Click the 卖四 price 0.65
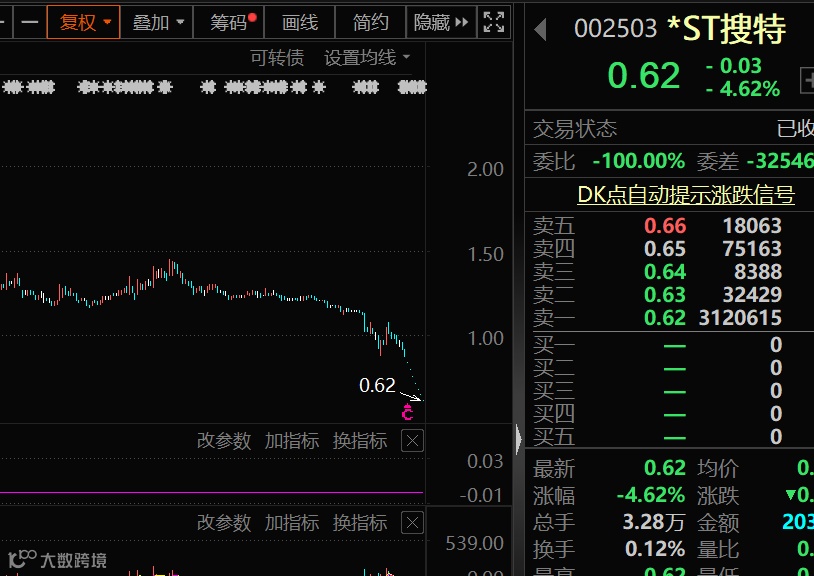This screenshot has width=814, height=576. point(665,249)
